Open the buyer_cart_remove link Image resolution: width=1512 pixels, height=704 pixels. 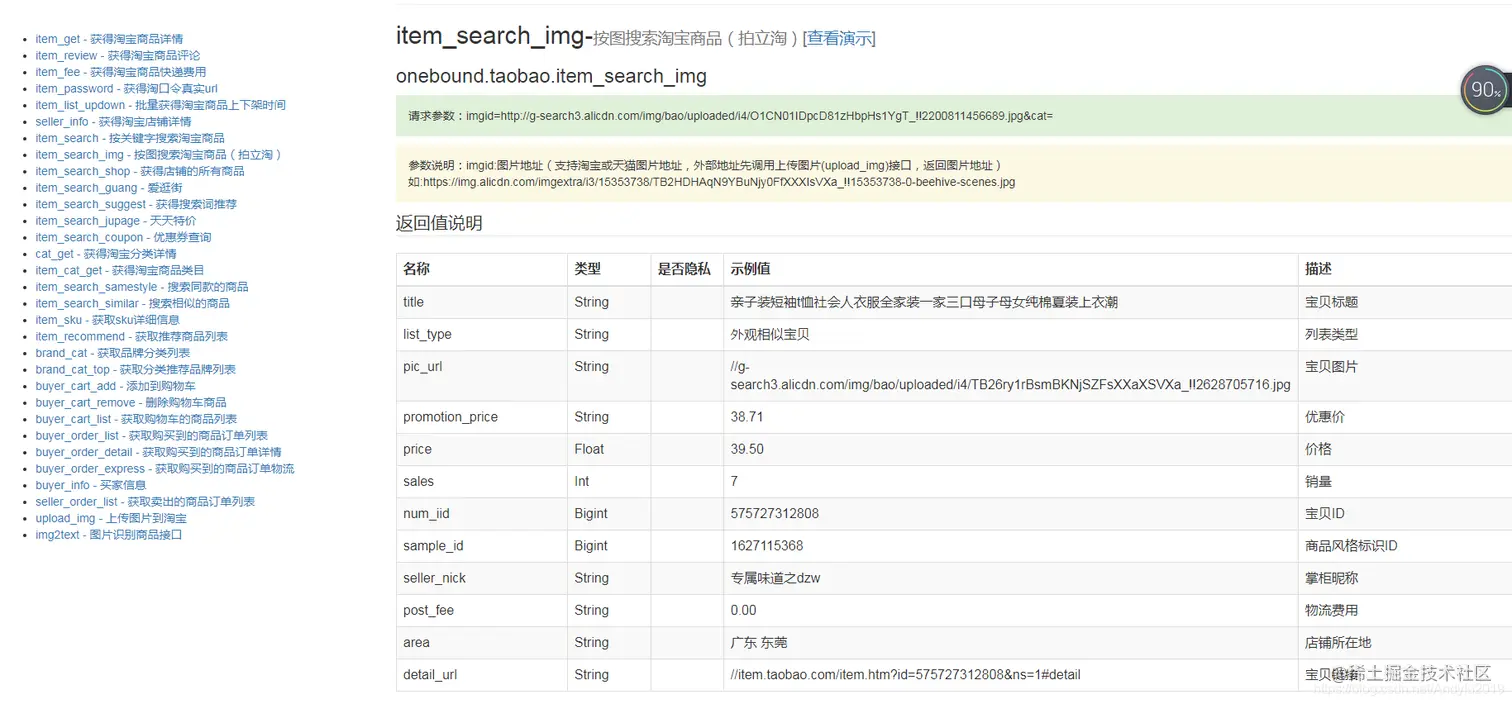131,403
